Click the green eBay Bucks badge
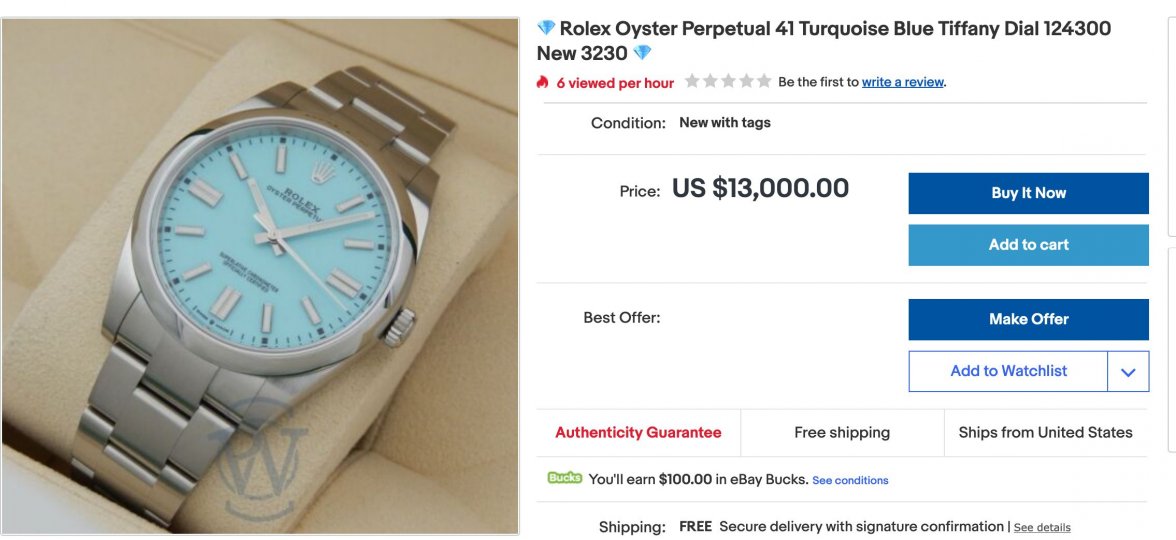 [x=564, y=478]
